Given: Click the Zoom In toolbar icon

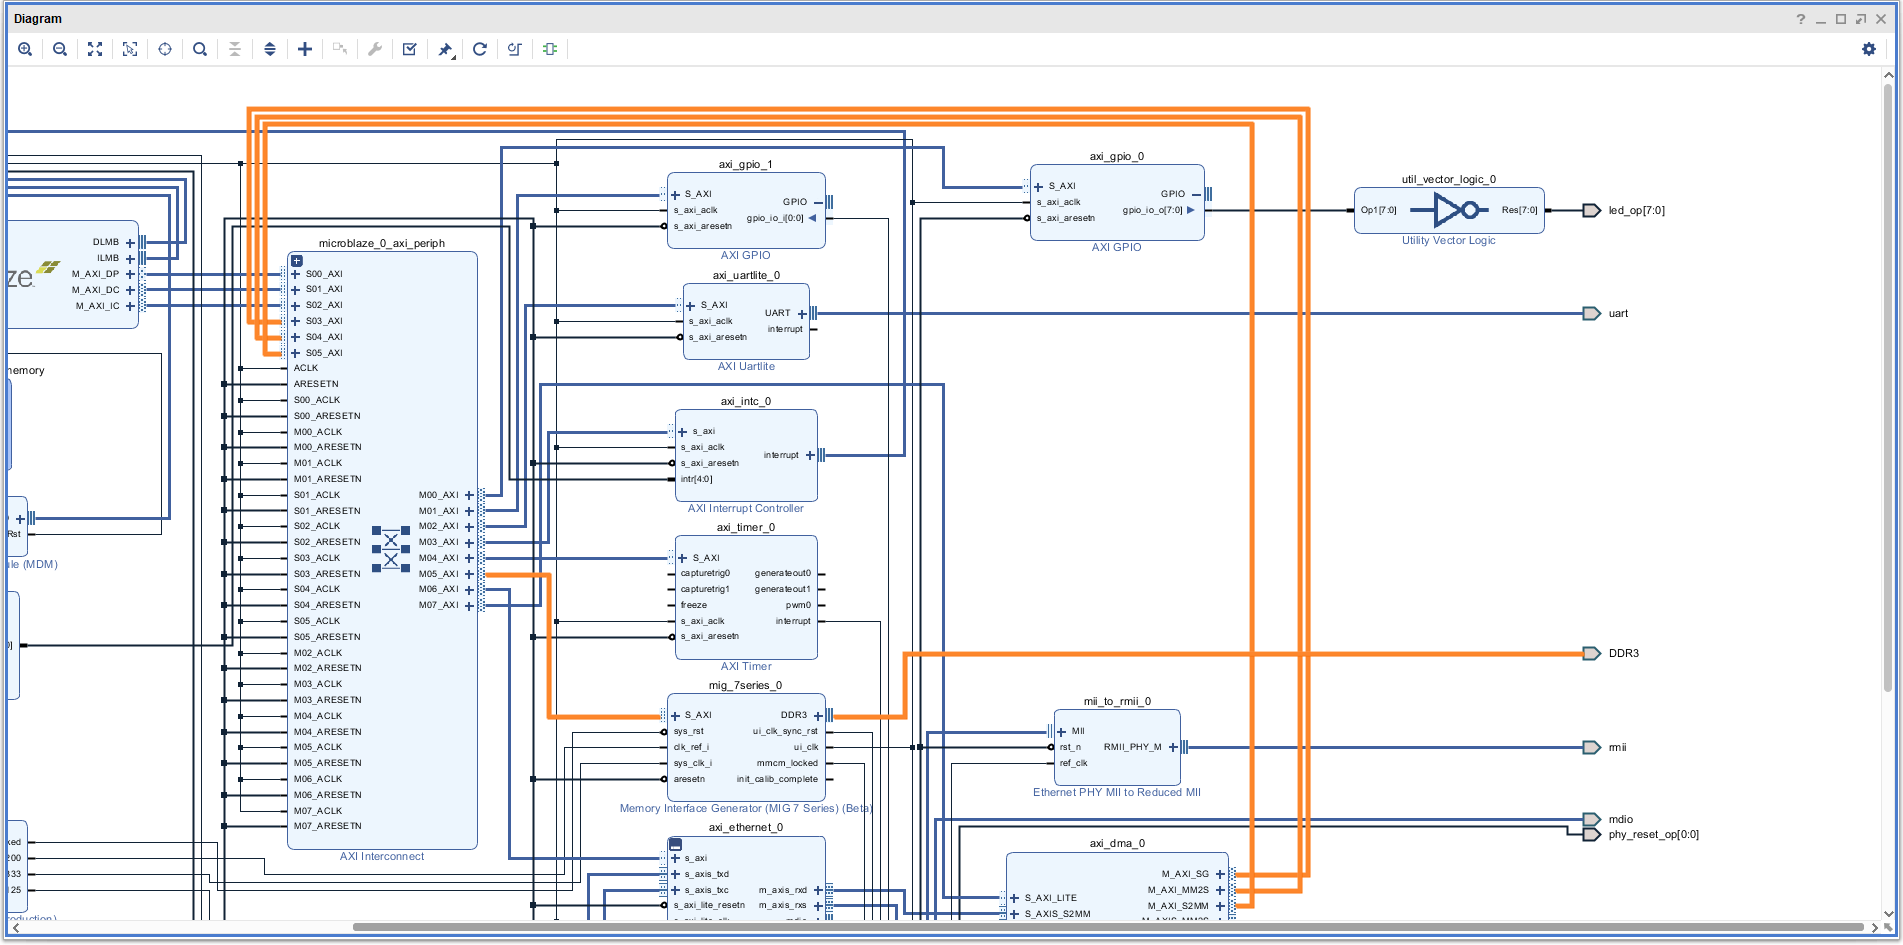Looking at the screenshot, I should 25,49.
